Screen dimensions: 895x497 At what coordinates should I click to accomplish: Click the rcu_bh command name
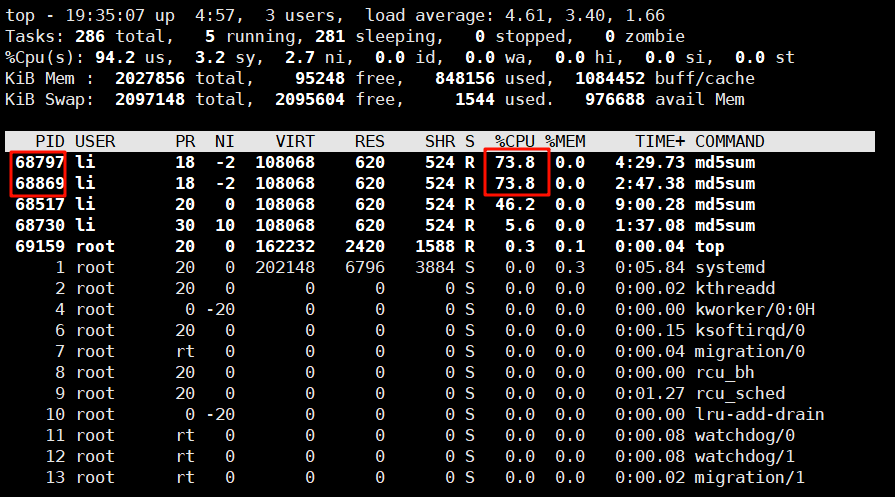725,373
